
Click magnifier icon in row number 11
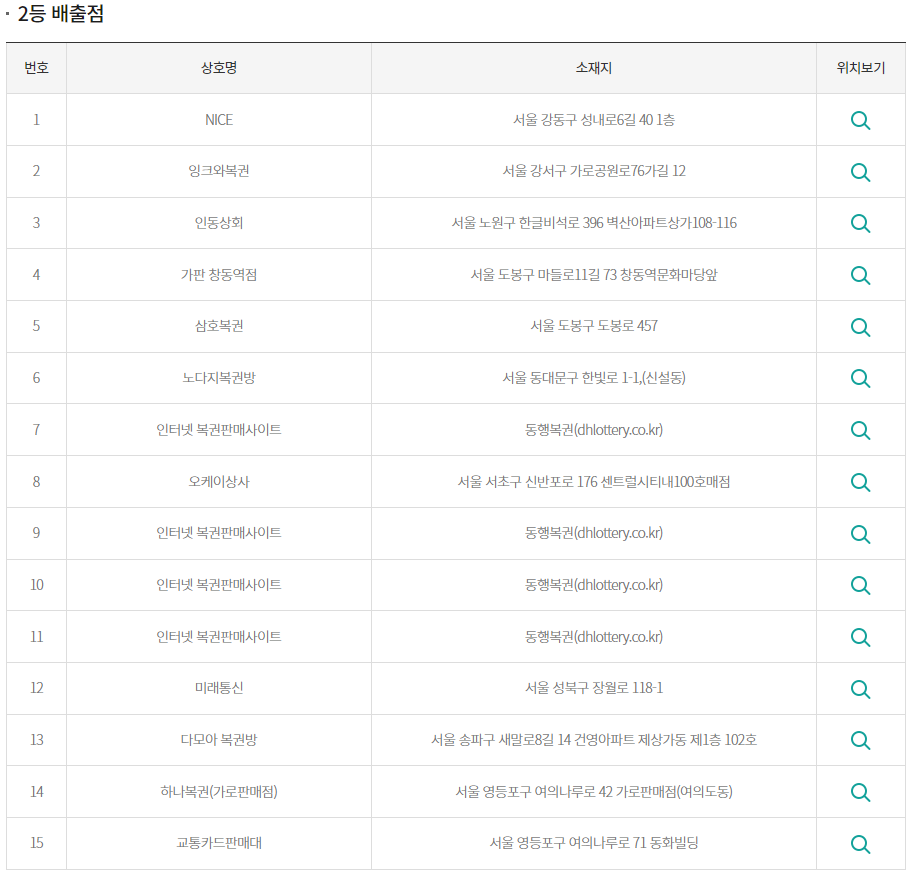(x=860, y=637)
